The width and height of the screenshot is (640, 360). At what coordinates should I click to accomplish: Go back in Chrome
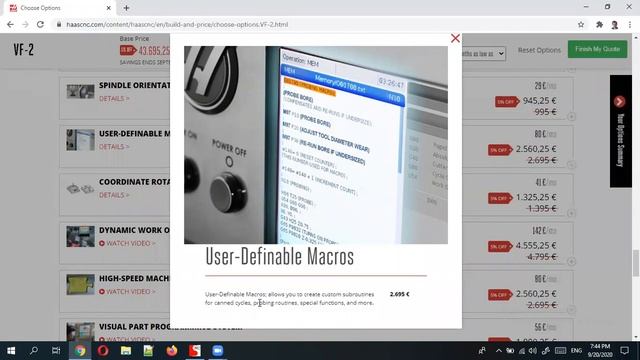click(x=10, y=24)
